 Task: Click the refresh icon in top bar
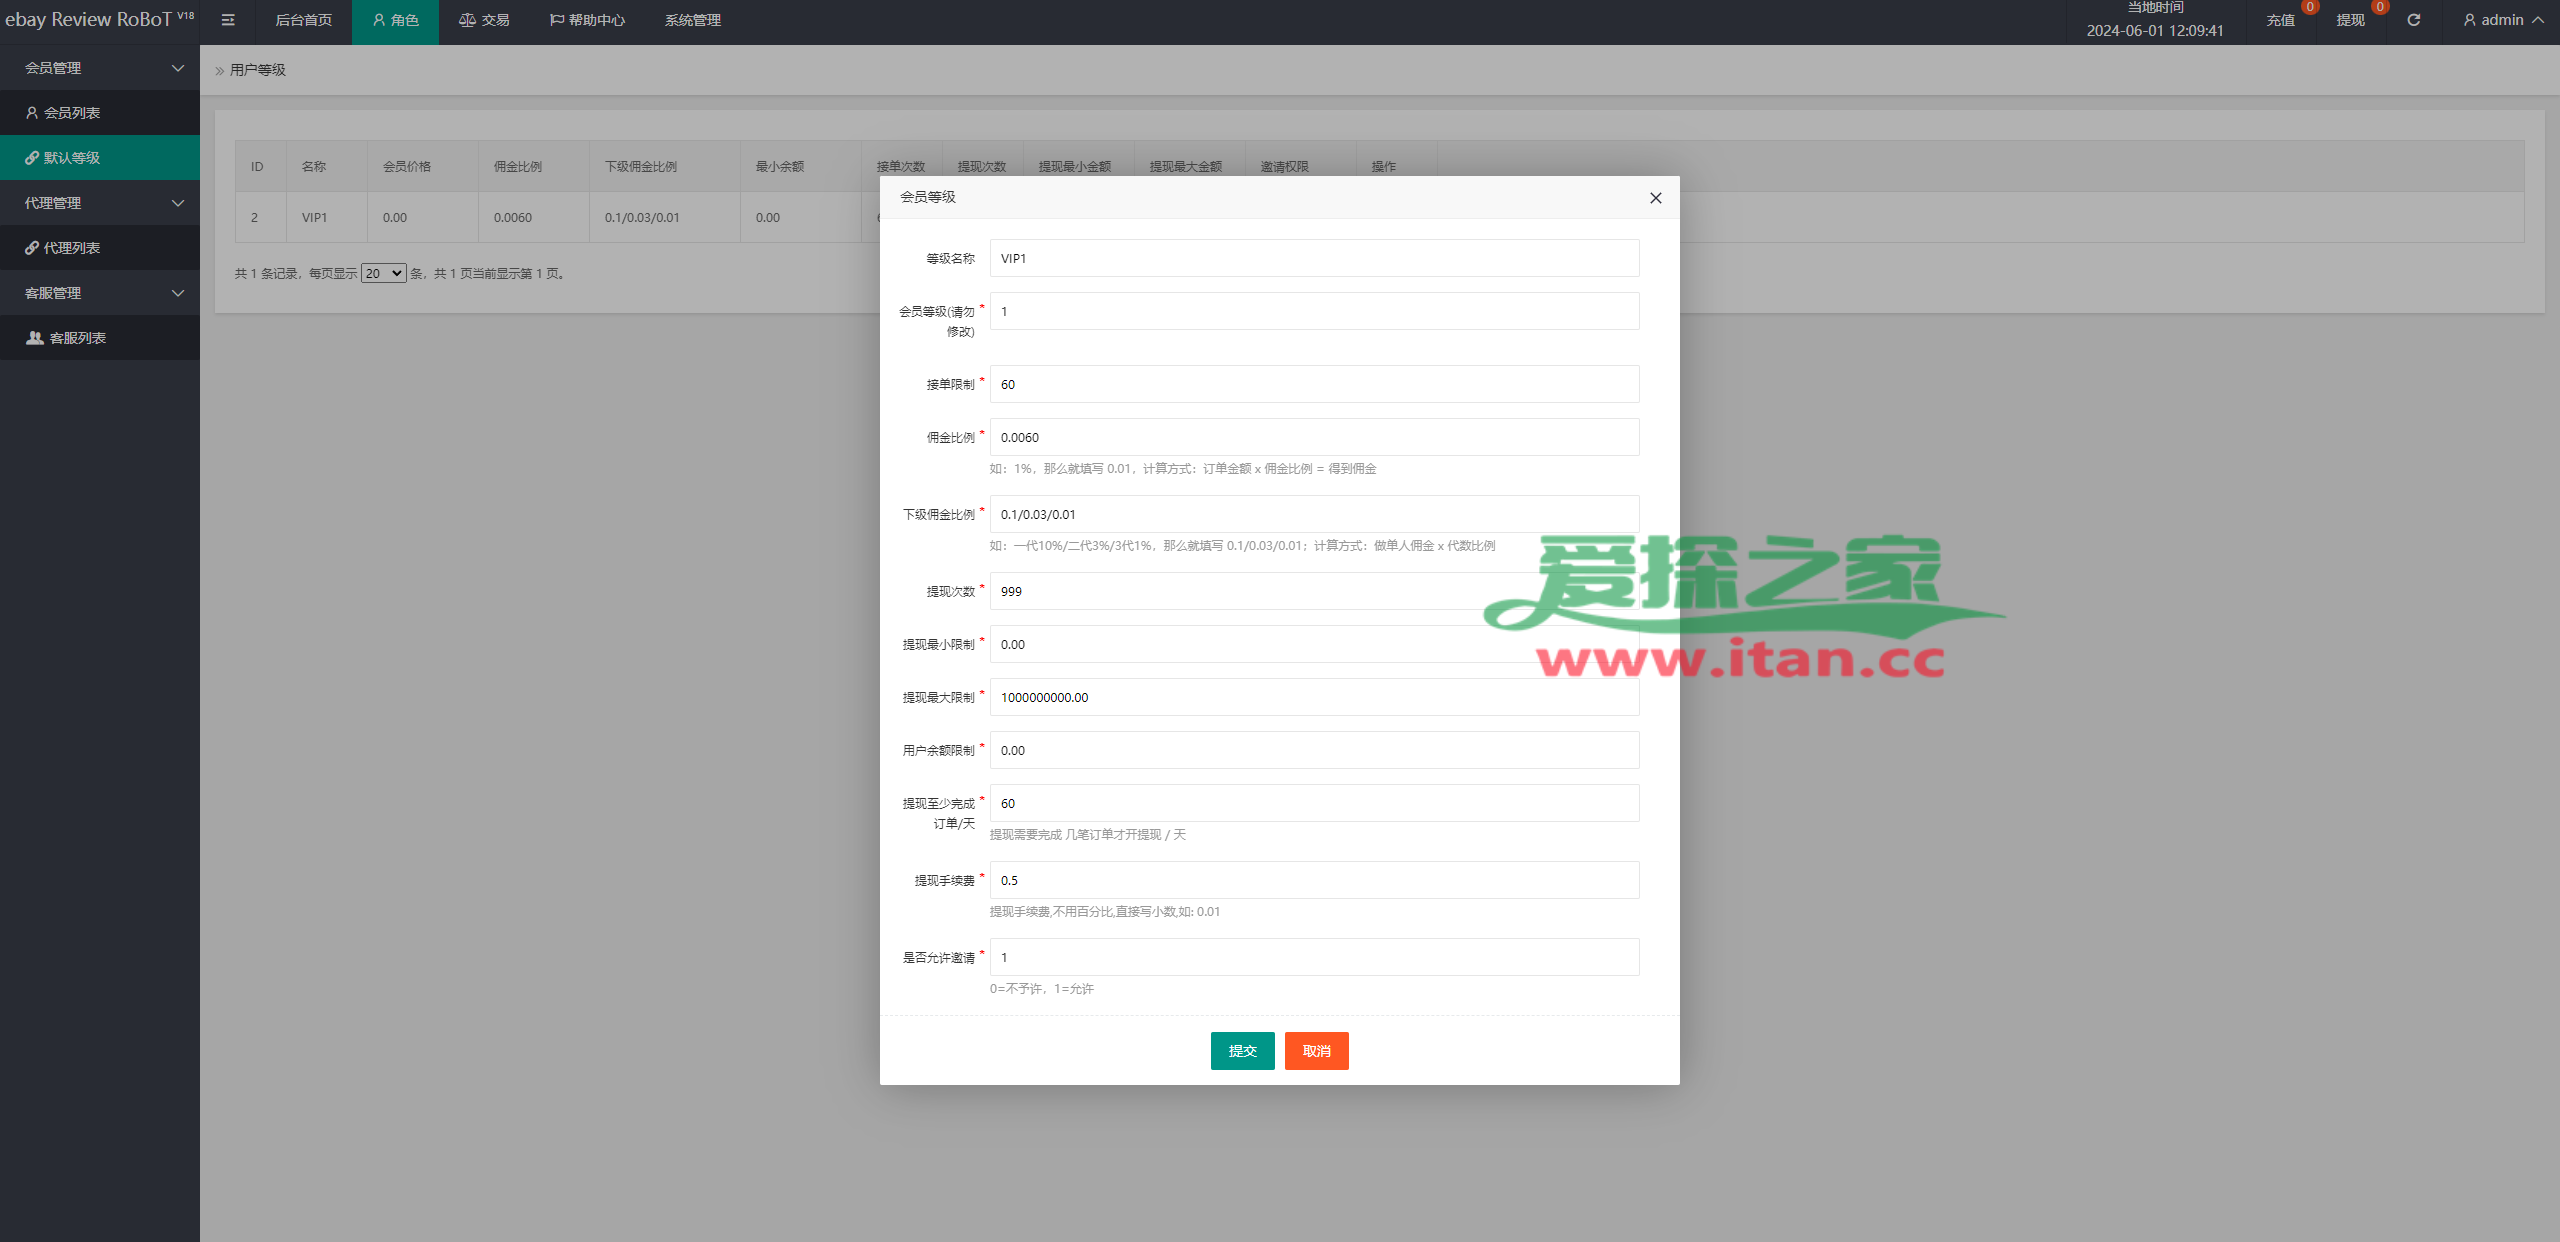coord(2414,20)
